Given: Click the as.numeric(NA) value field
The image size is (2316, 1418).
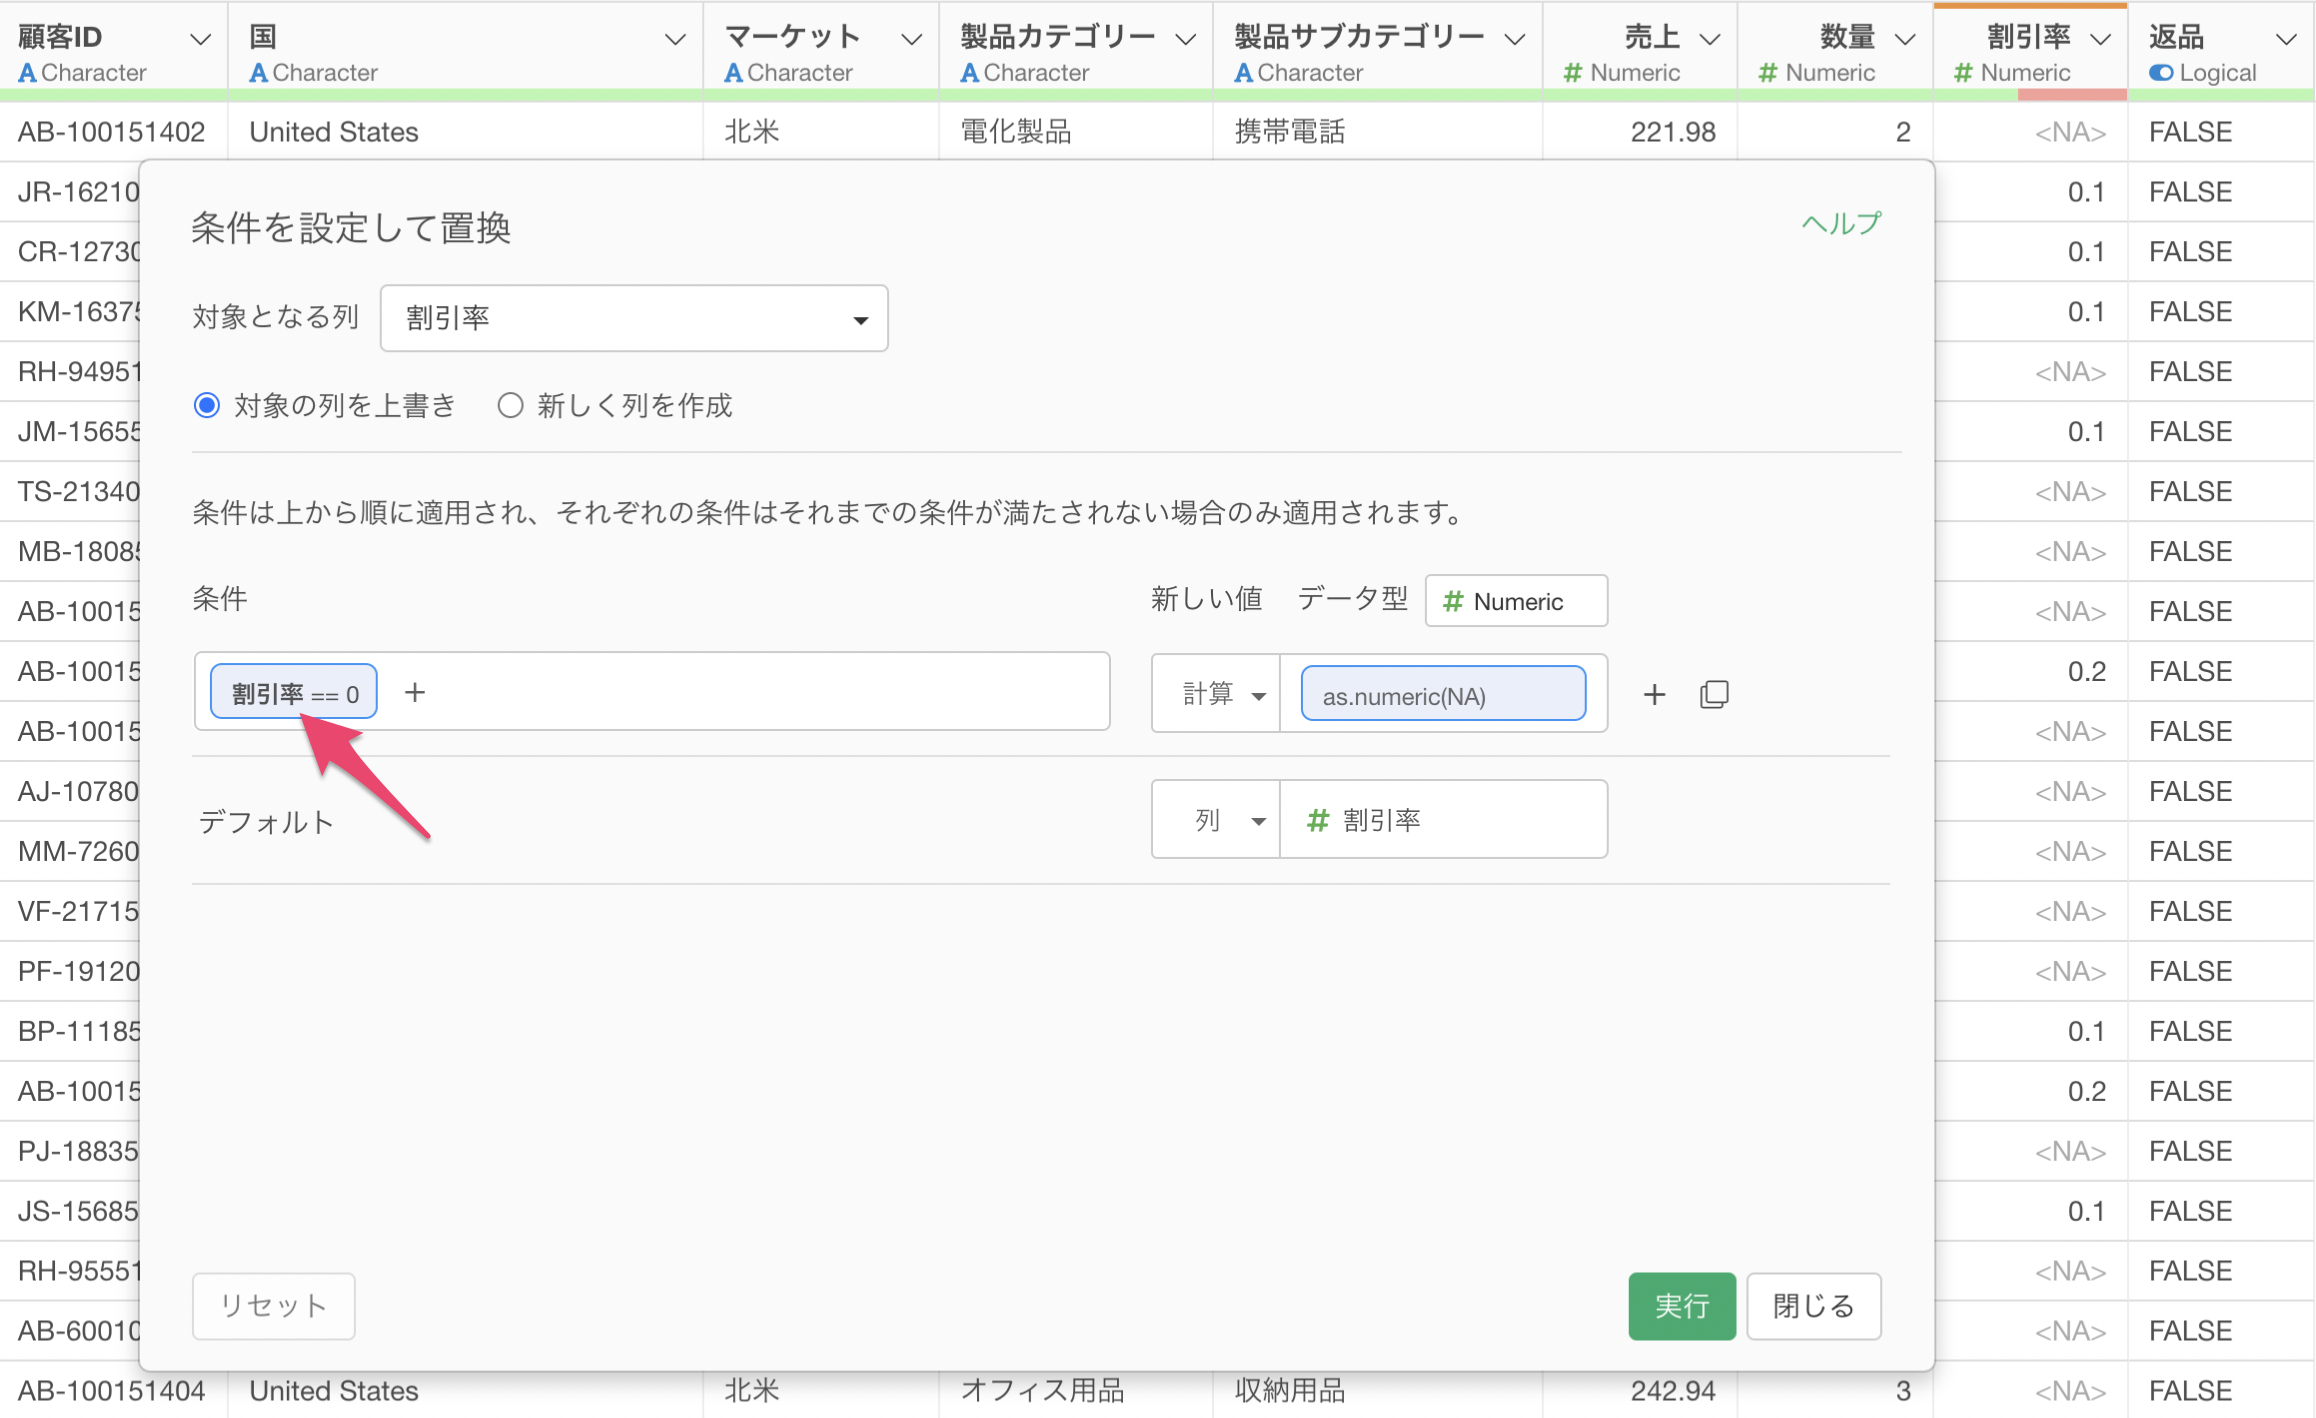Looking at the screenshot, I should tap(1442, 695).
